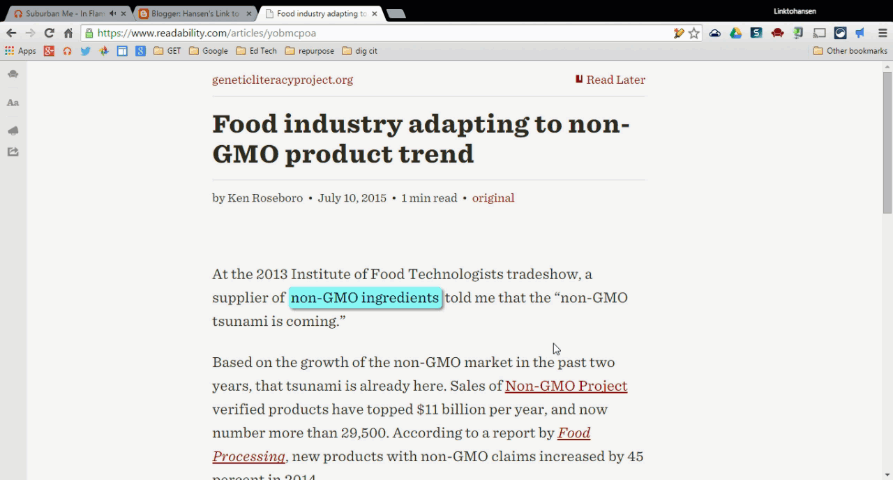Click the Google Drive extension icon

(735, 33)
